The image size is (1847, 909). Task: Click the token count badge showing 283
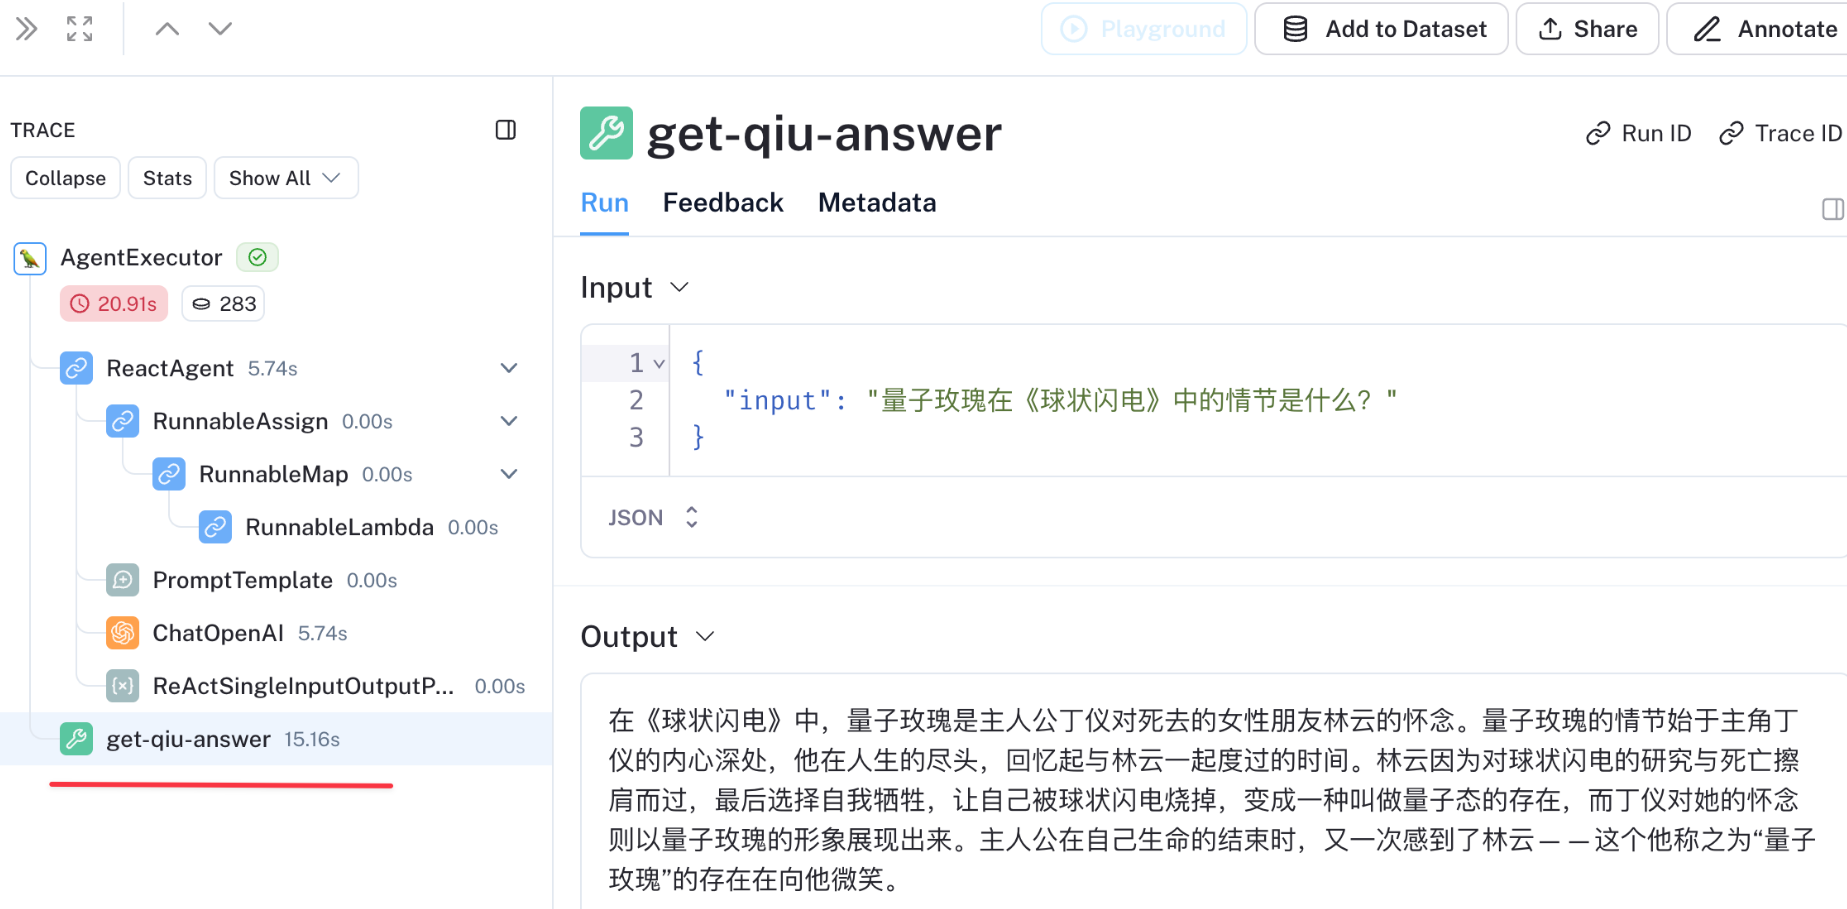tap(222, 303)
